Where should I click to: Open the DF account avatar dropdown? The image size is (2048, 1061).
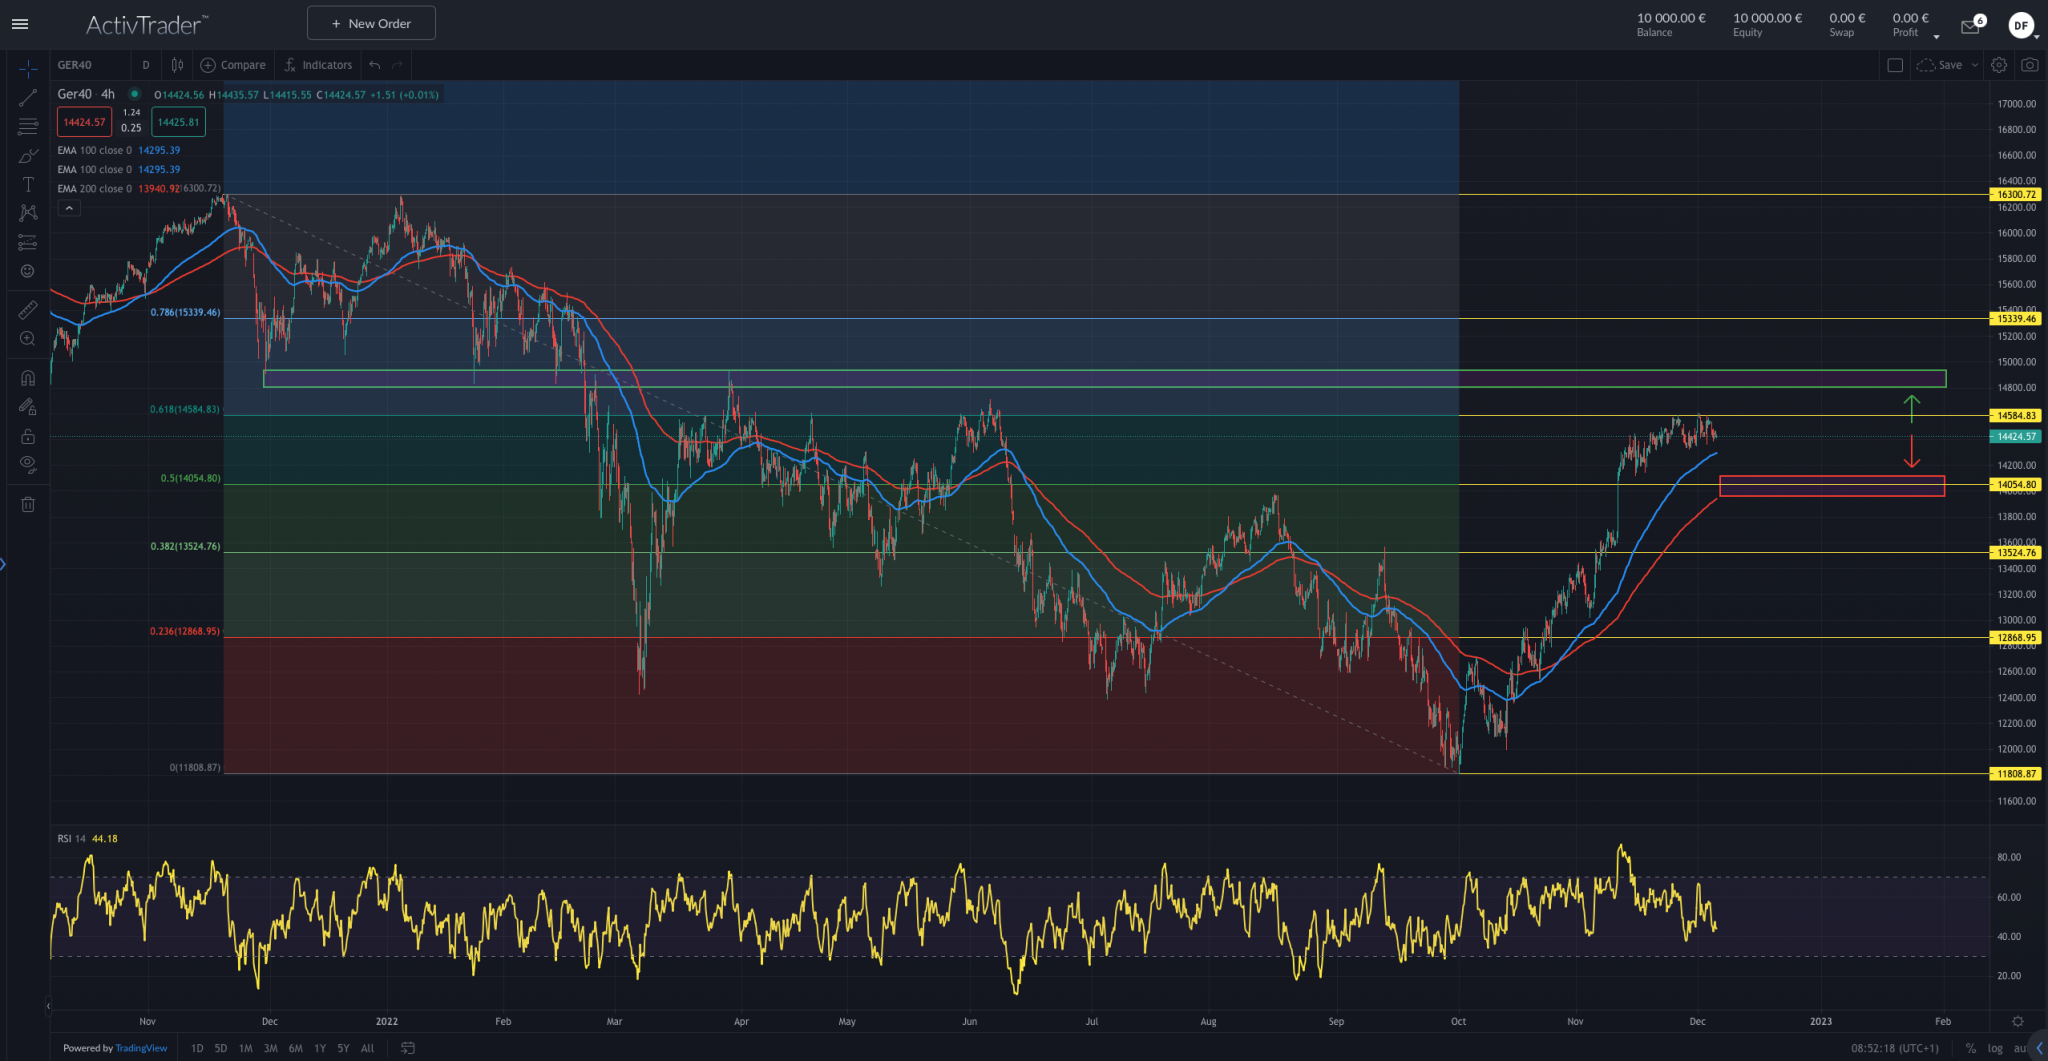(2022, 24)
